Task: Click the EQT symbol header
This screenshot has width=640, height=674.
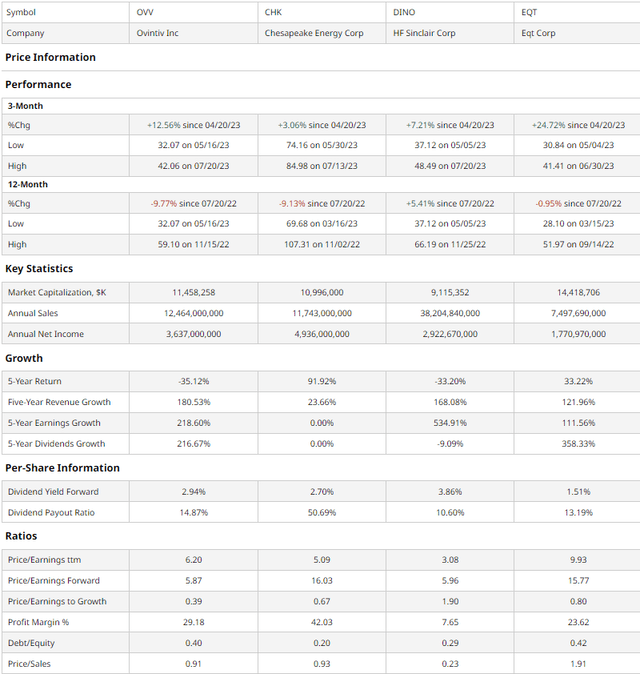Action: pyautogui.click(x=529, y=12)
